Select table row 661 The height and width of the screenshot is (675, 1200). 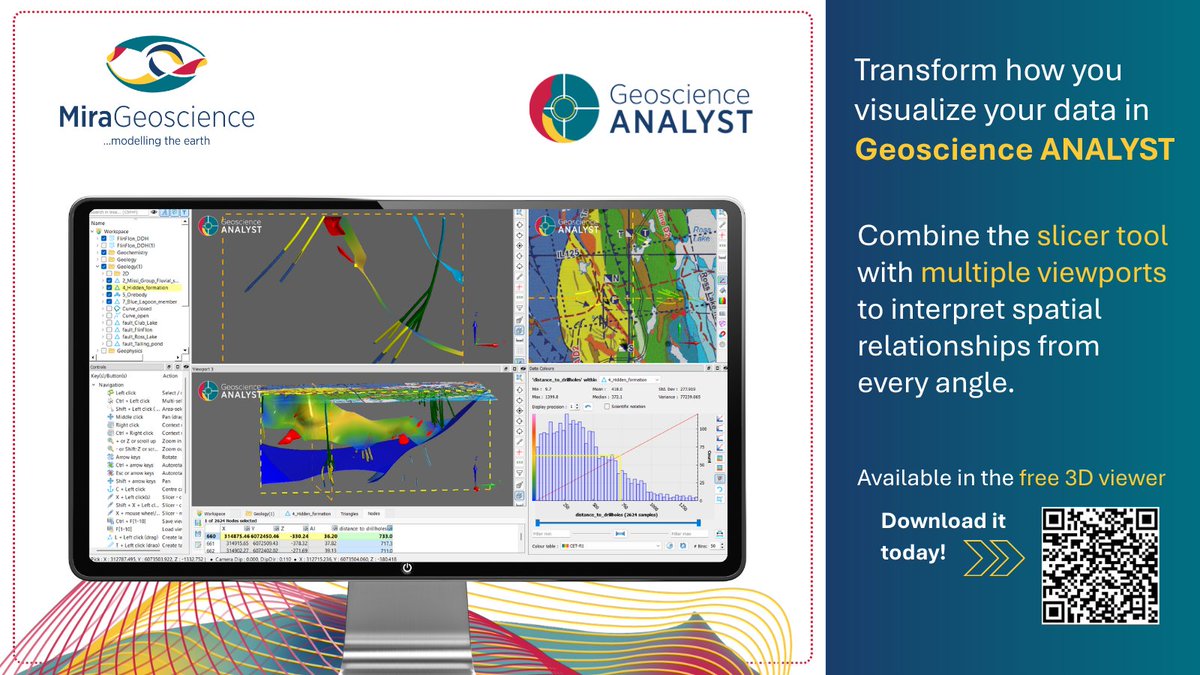pyautogui.click(x=300, y=544)
